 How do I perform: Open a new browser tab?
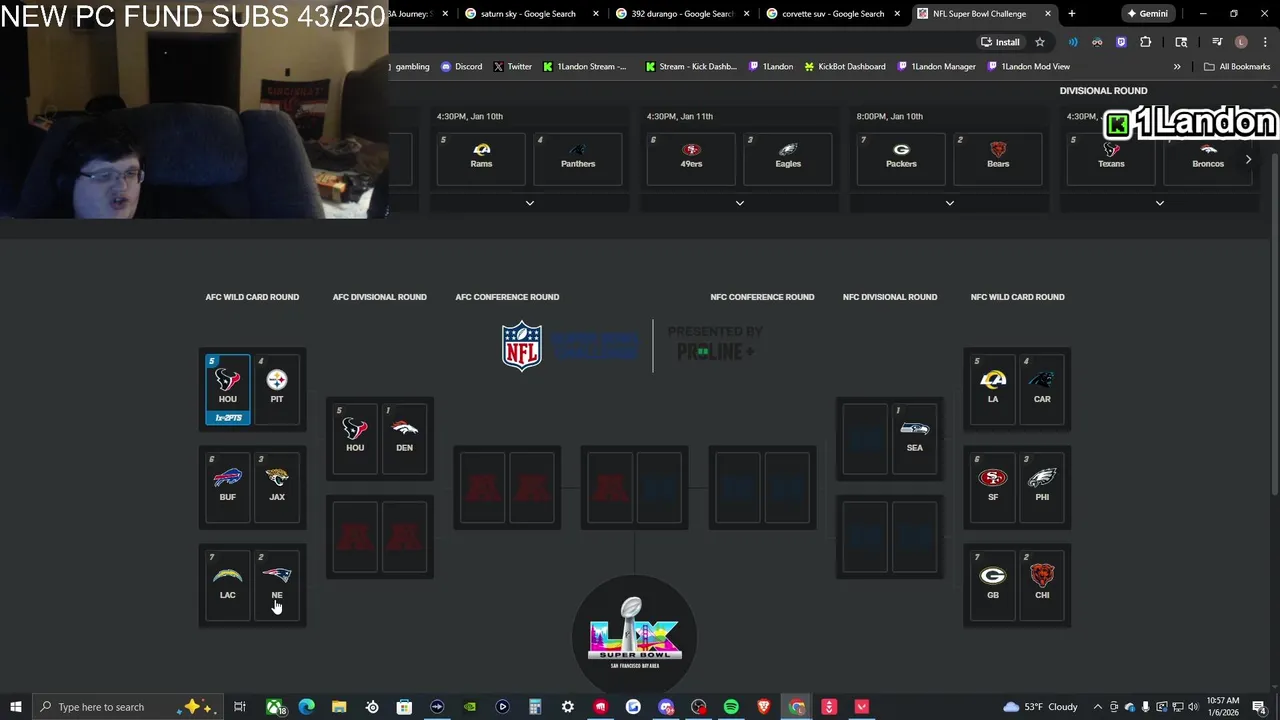(x=1071, y=14)
